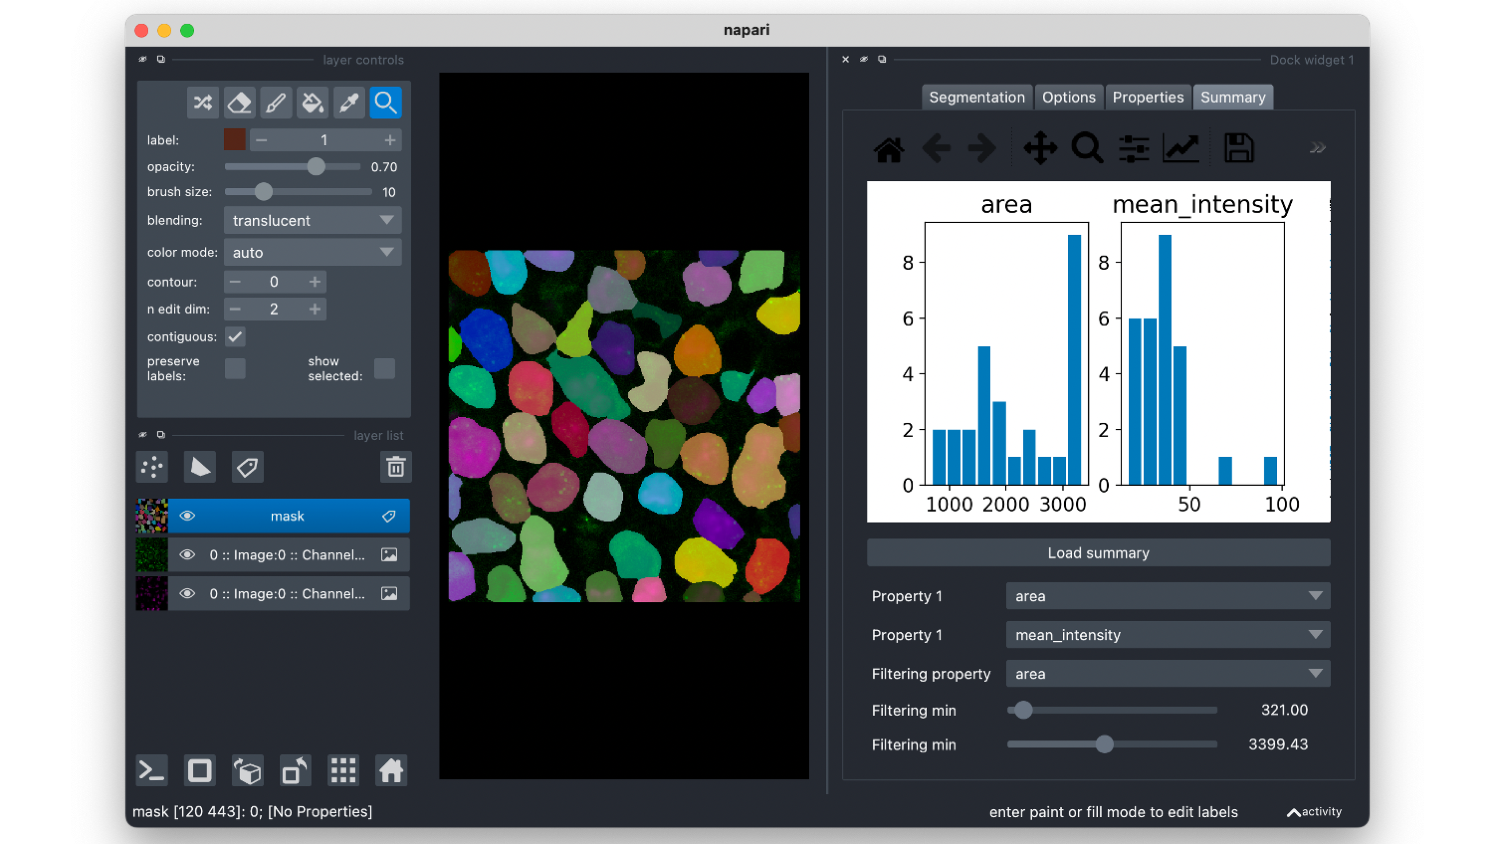
Task: Hide the mask layer via eye icon
Action: pos(187,516)
